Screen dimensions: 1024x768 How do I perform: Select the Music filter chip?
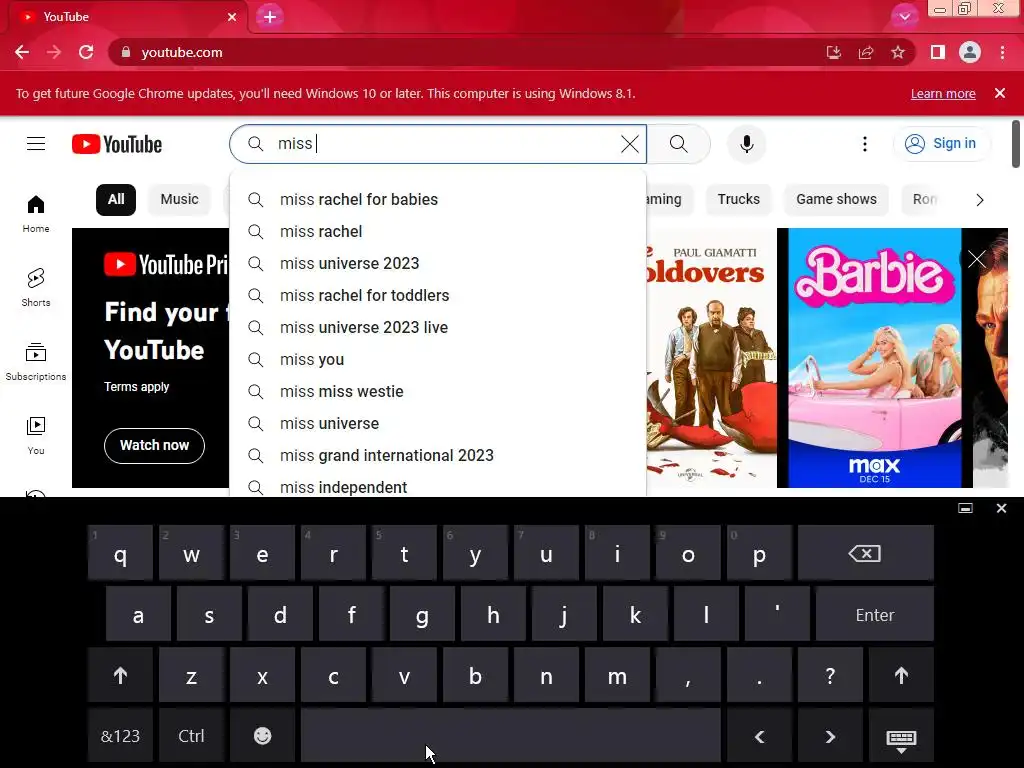[180, 199]
